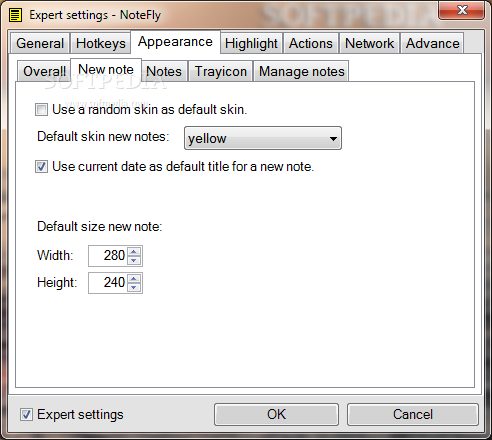
Task: Select the New note sub-tab
Action: tap(106, 70)
